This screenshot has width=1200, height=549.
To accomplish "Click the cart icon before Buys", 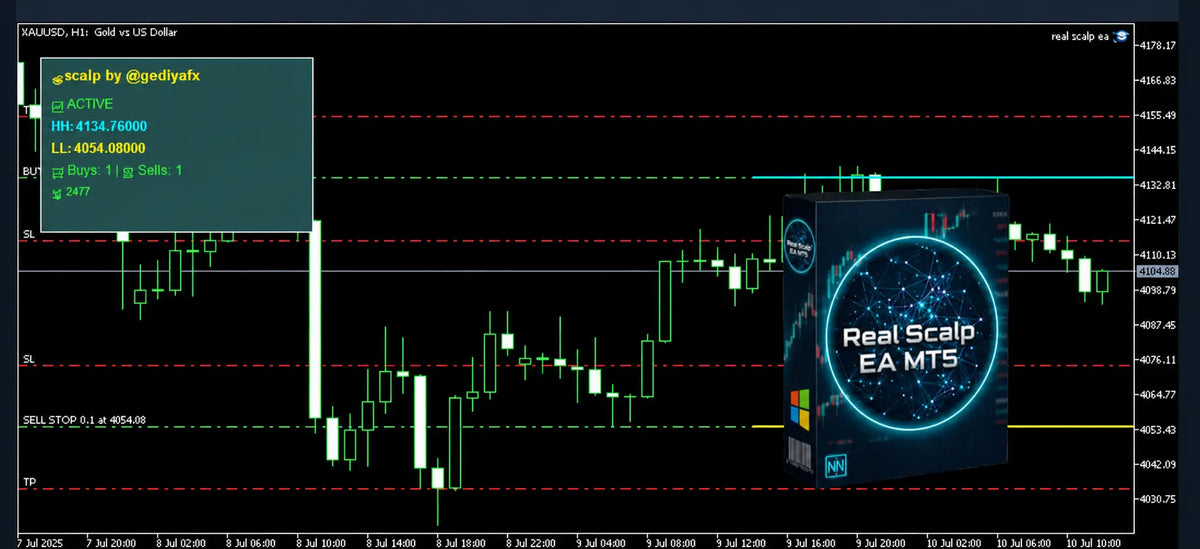I will tap(57, 171).
